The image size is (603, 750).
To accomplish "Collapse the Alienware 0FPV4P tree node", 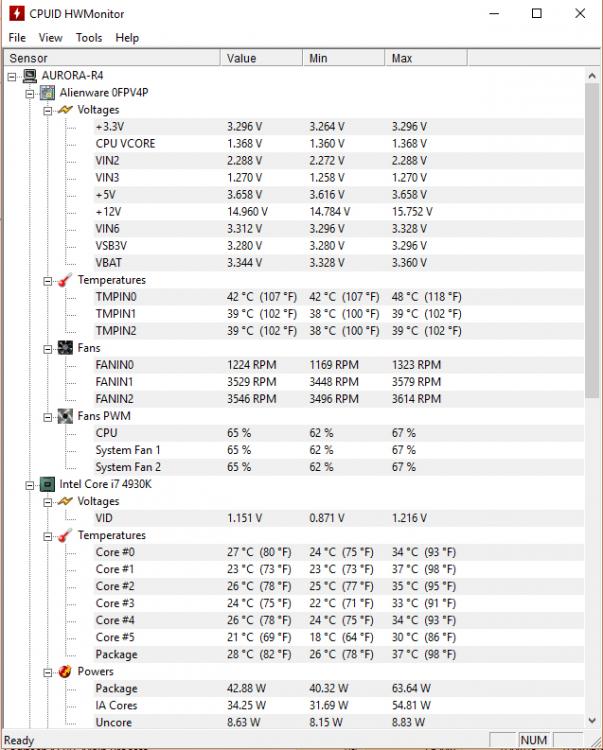I will point(29,93).
